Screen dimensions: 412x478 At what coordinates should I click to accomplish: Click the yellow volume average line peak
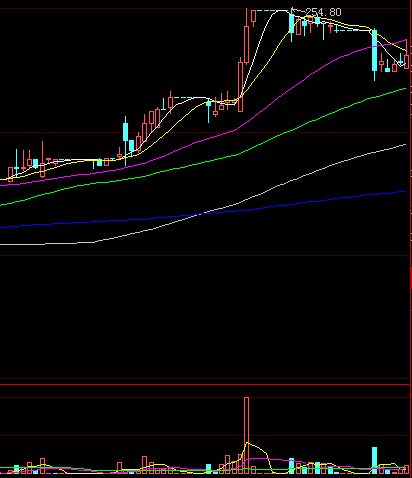pos(247,443)
